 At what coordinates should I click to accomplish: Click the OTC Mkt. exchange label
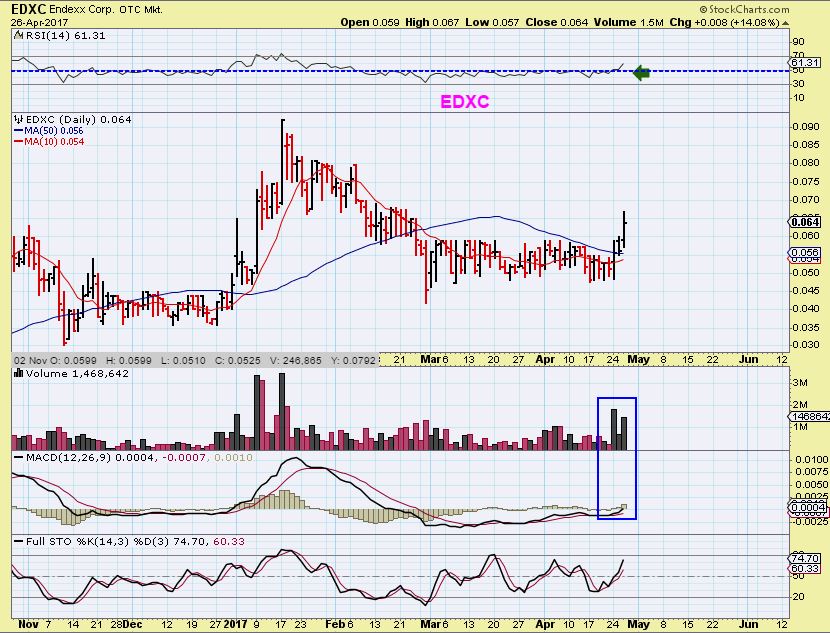(141, 10)
